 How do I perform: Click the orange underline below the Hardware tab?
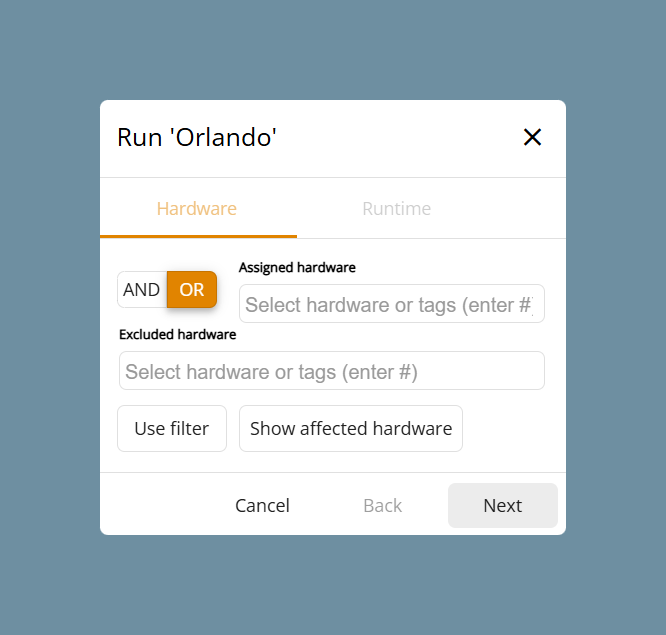coord(198,236)
